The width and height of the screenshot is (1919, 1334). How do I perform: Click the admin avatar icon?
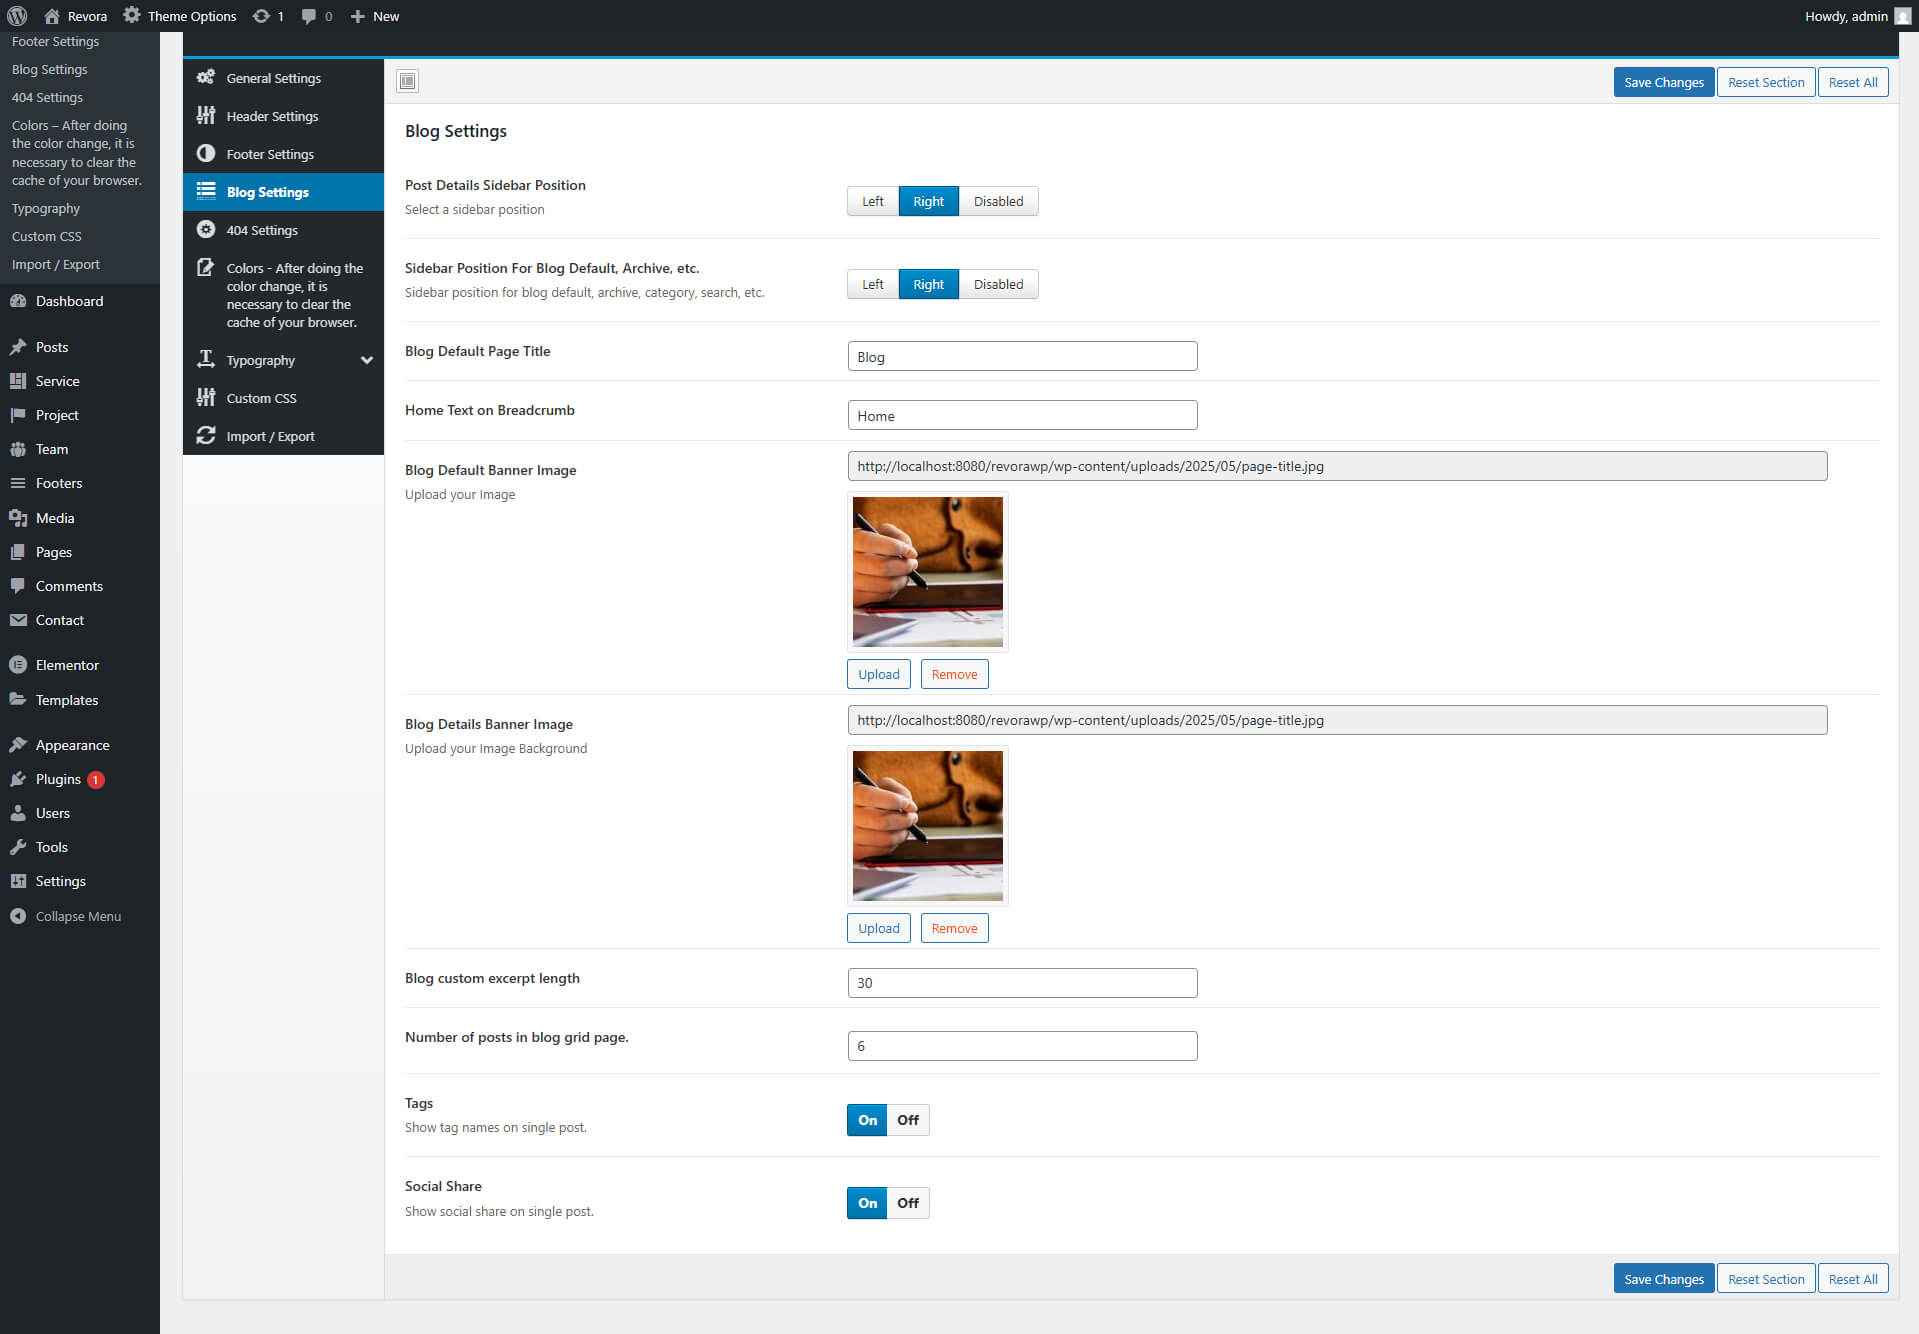tap(1902, 16)
